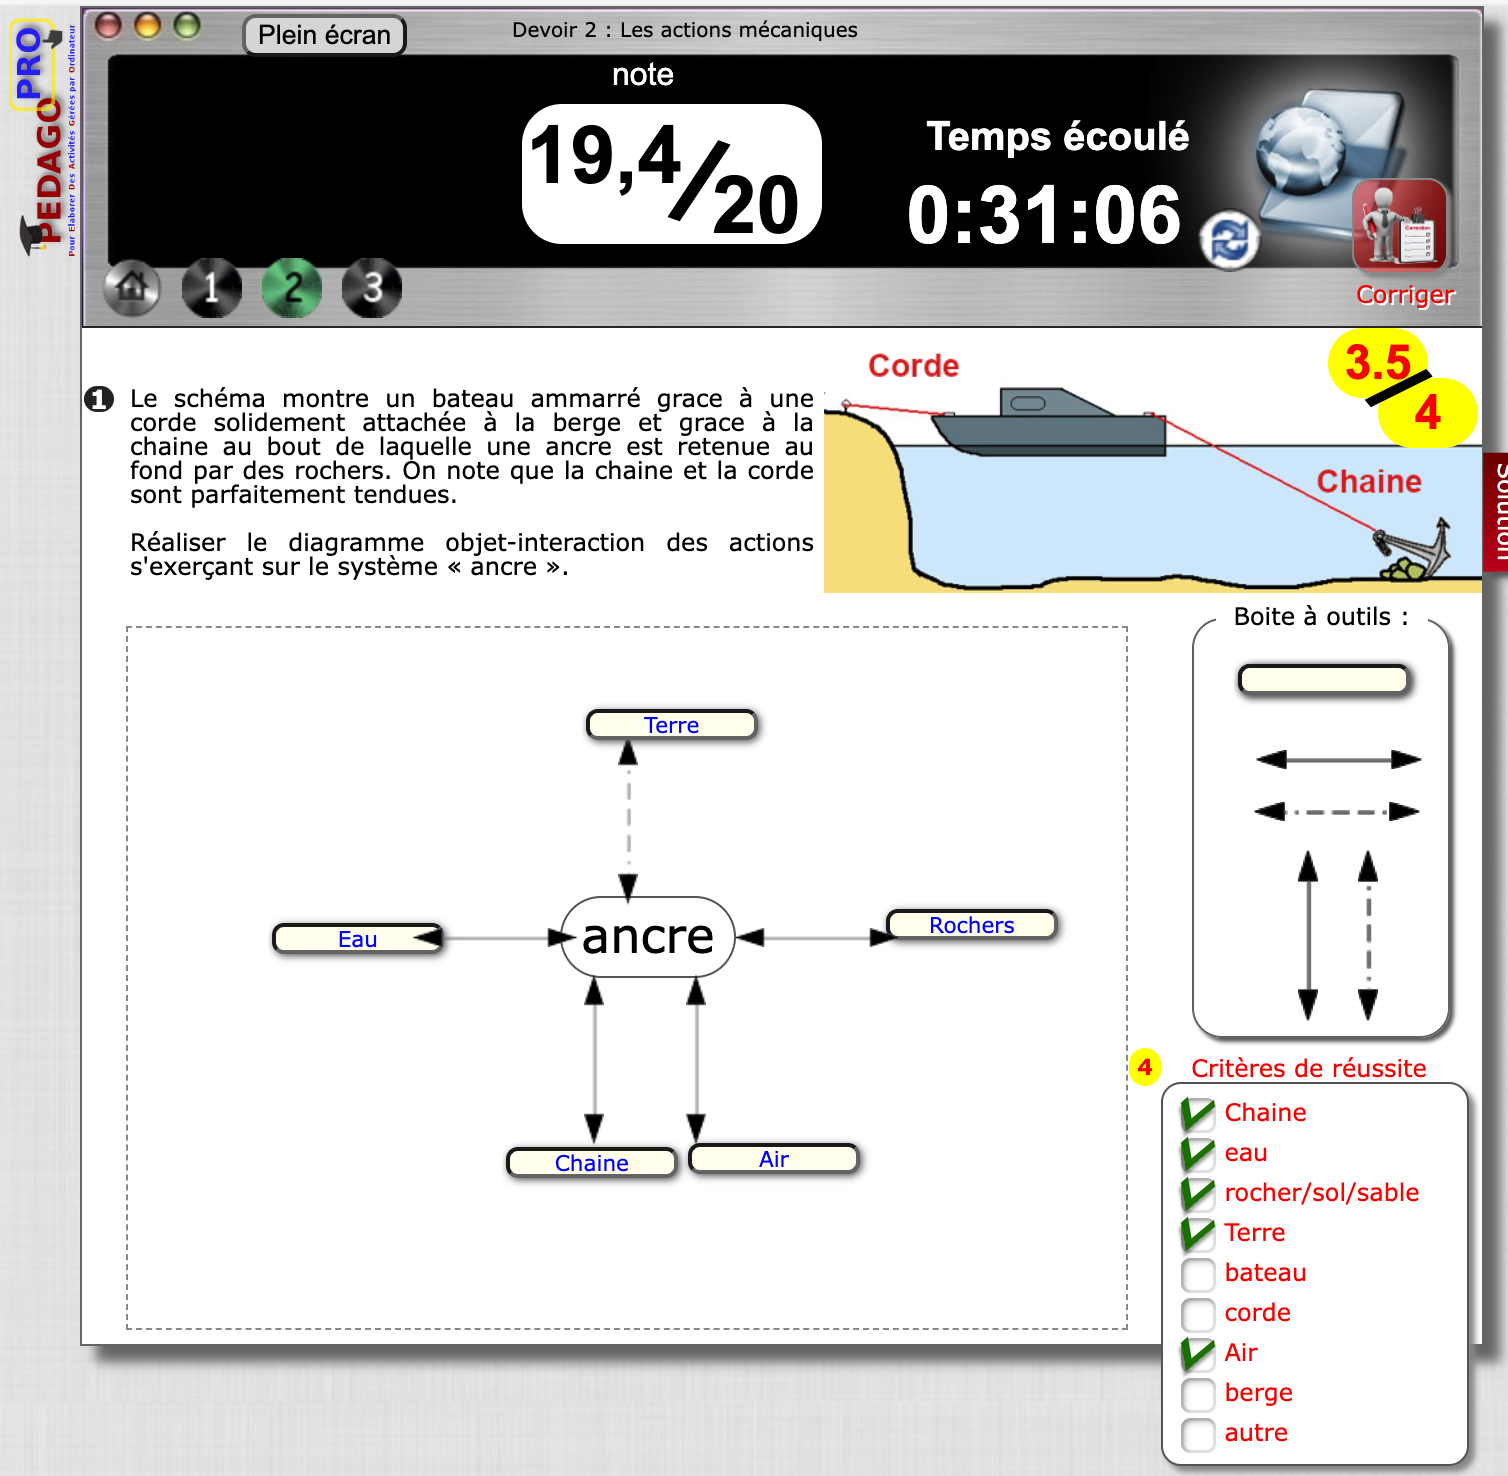Viewport: 1508px width, 1476px height.
Task: Pick the solid horizontal double arrow tool
Action: [1338, 760]
